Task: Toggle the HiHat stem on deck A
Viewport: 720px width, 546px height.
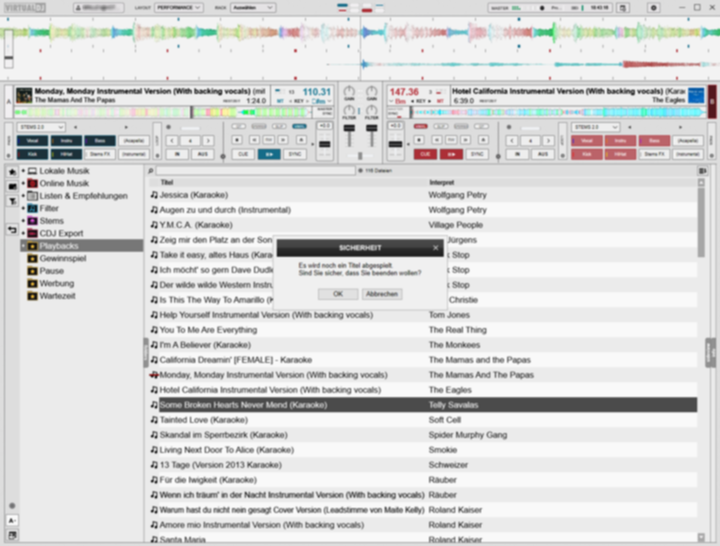Action: pos(67,154)
